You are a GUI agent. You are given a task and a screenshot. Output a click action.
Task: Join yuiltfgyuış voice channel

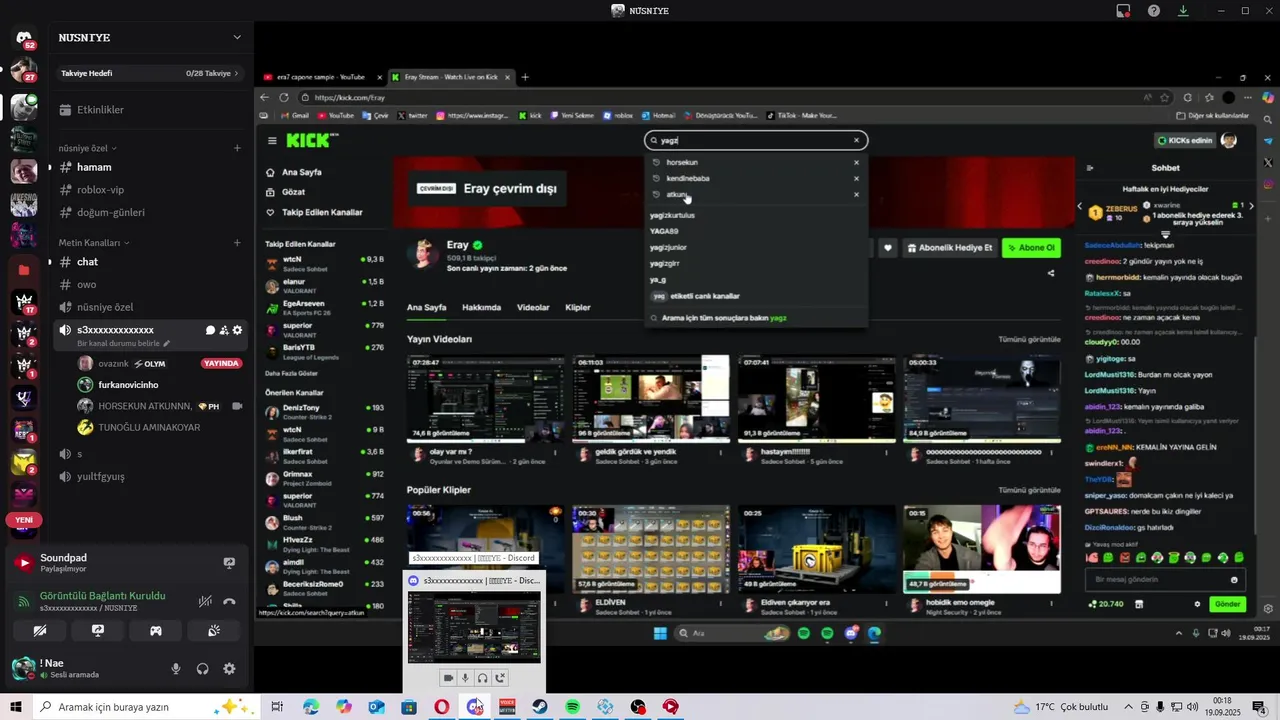point(148,477)
